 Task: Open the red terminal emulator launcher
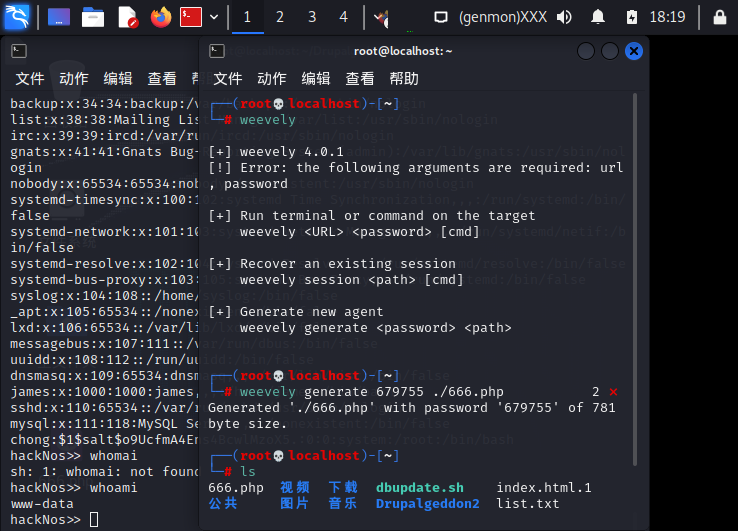coord(191,17)
